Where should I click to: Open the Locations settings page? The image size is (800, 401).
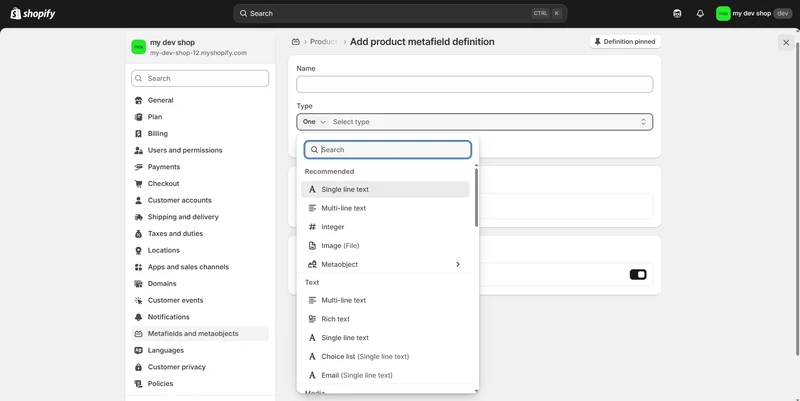point(200,250)
